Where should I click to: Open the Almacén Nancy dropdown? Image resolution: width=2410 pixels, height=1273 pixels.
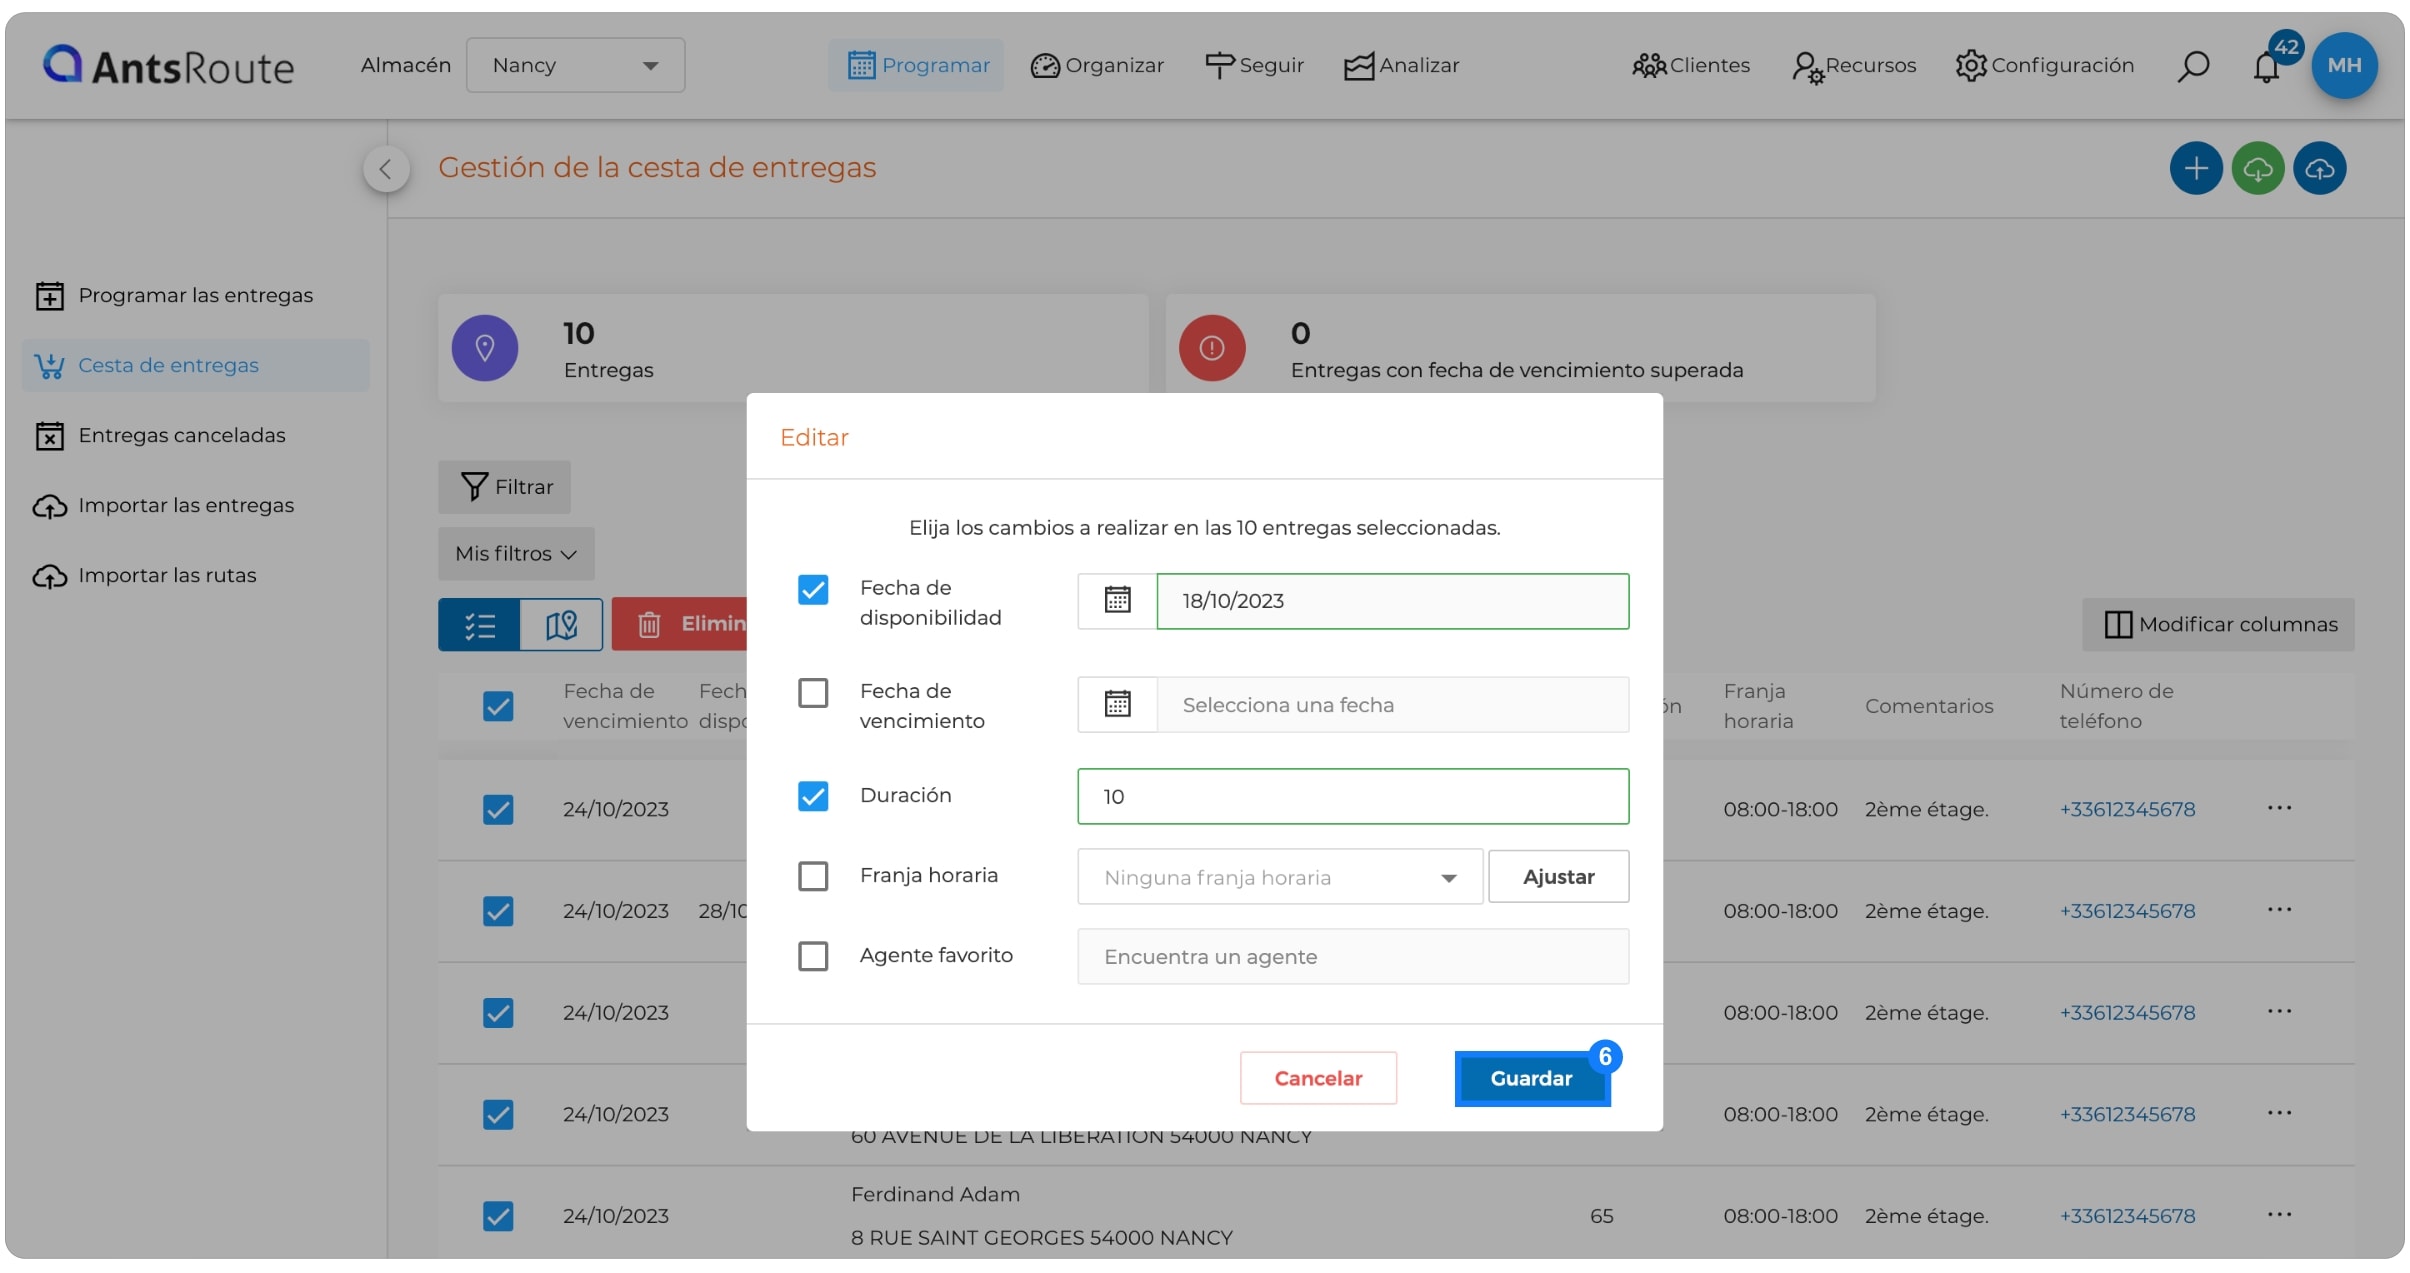575,66
